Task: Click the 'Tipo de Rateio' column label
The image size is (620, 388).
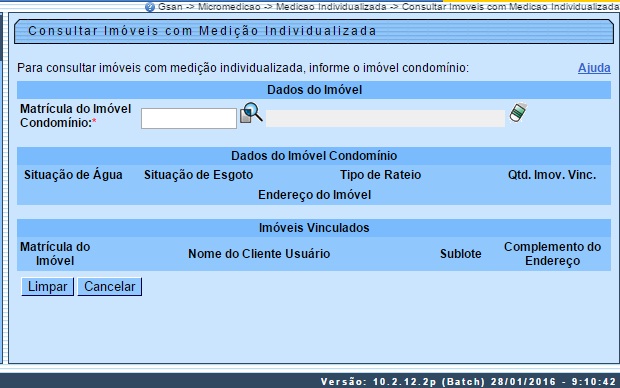Action: [380, 175]
